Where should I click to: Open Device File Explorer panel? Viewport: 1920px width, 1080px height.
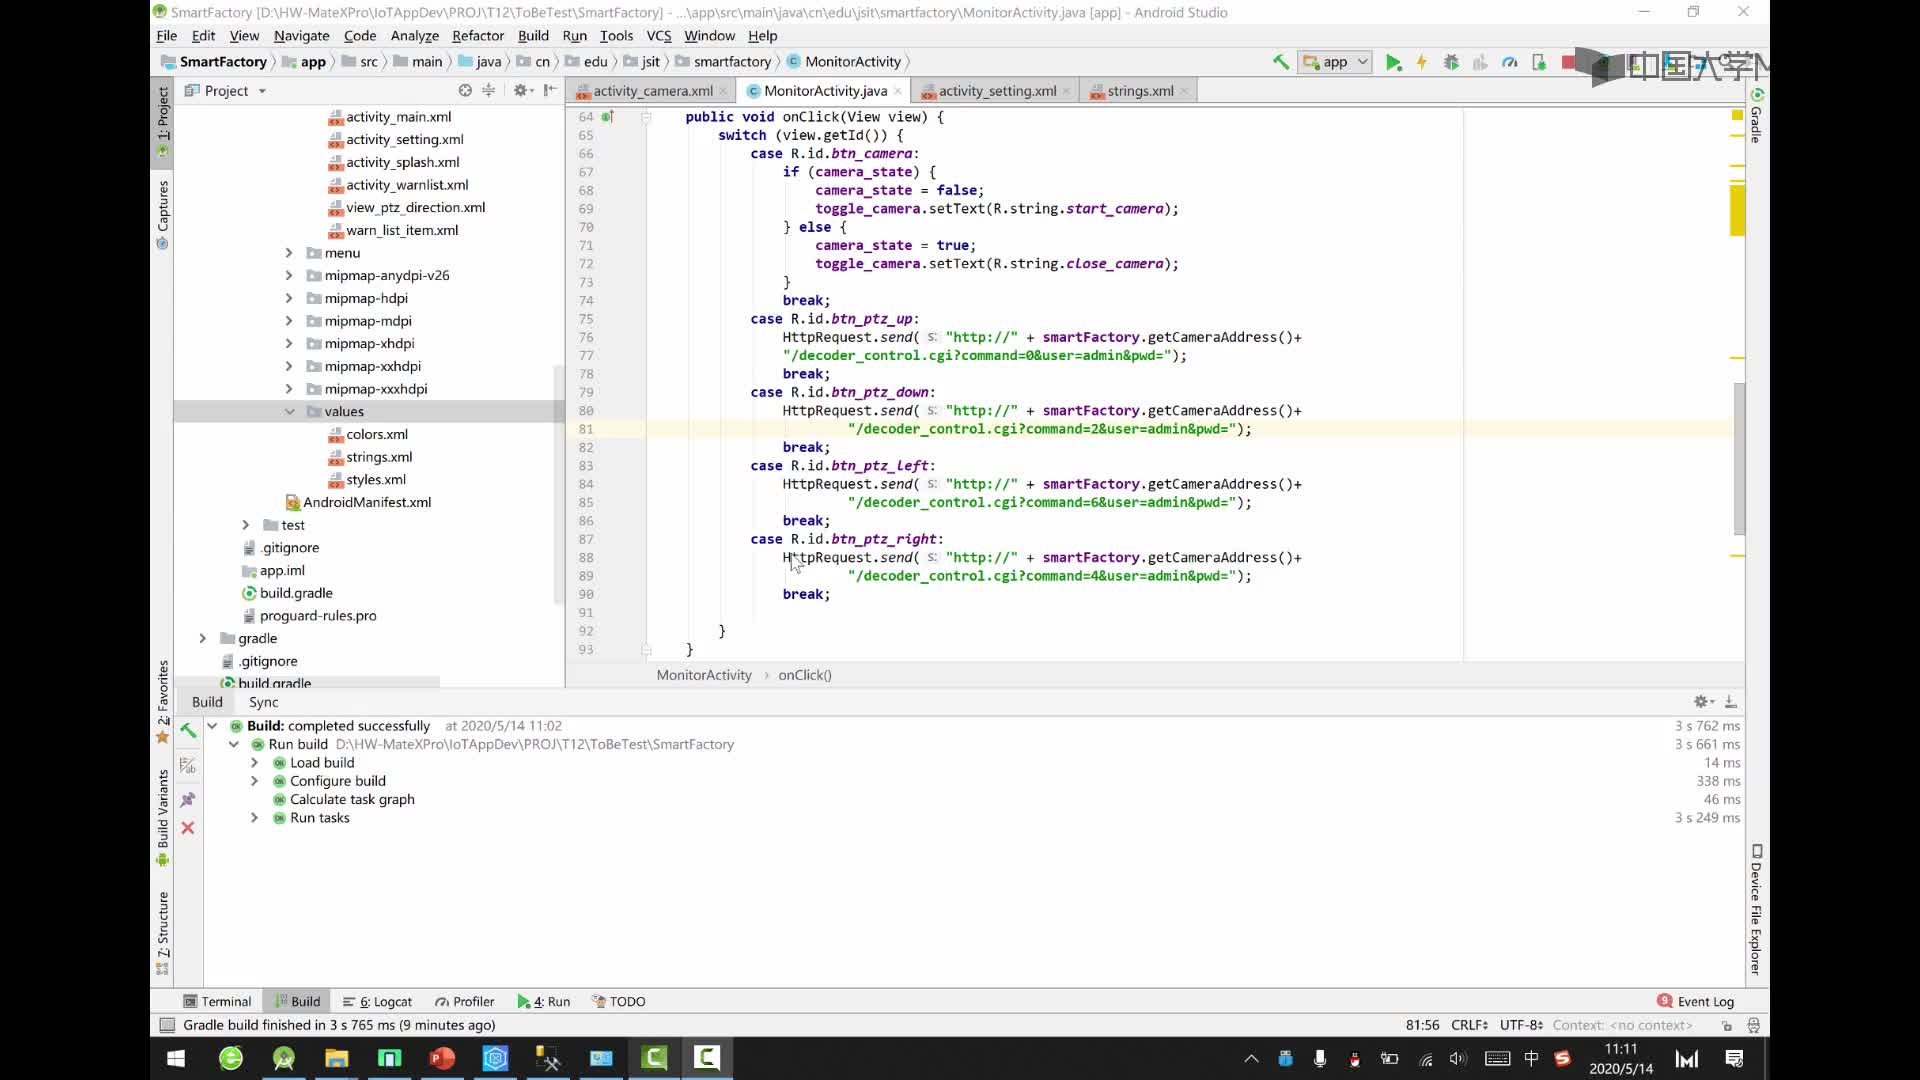pyautogui.click(x=1756, y=909)
